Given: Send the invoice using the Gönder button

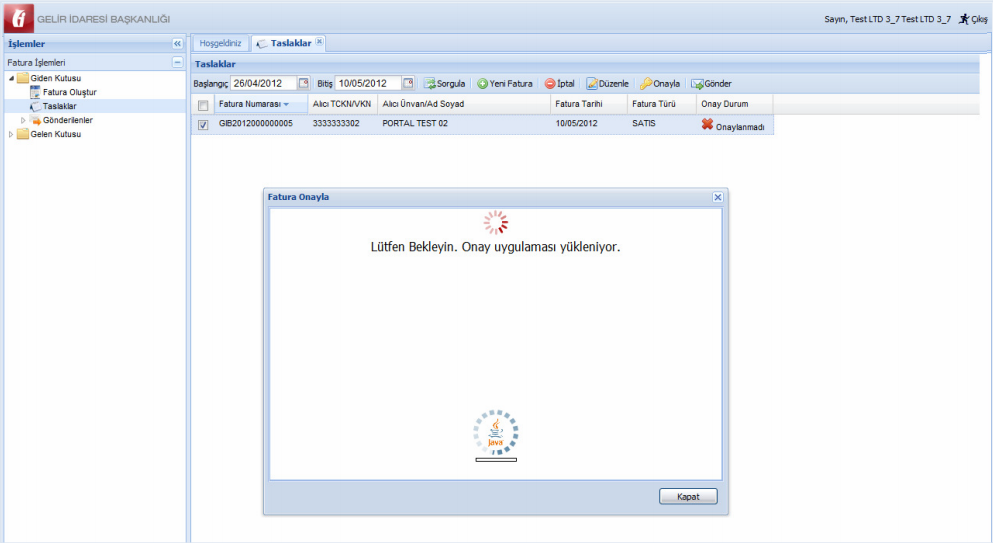Looking at the screenshot, I should point(711,84).
